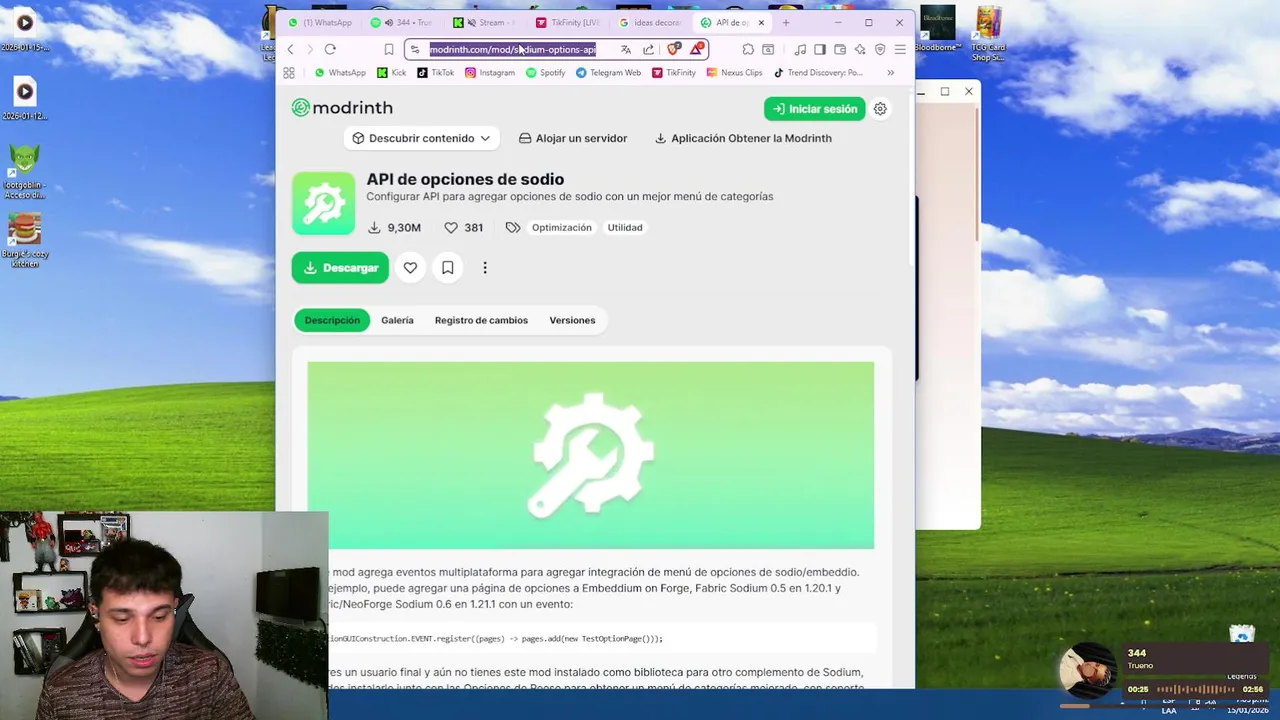1280x720 pixels.
Task: Open the extensions puzzle icon
Action: click(748, 49)
